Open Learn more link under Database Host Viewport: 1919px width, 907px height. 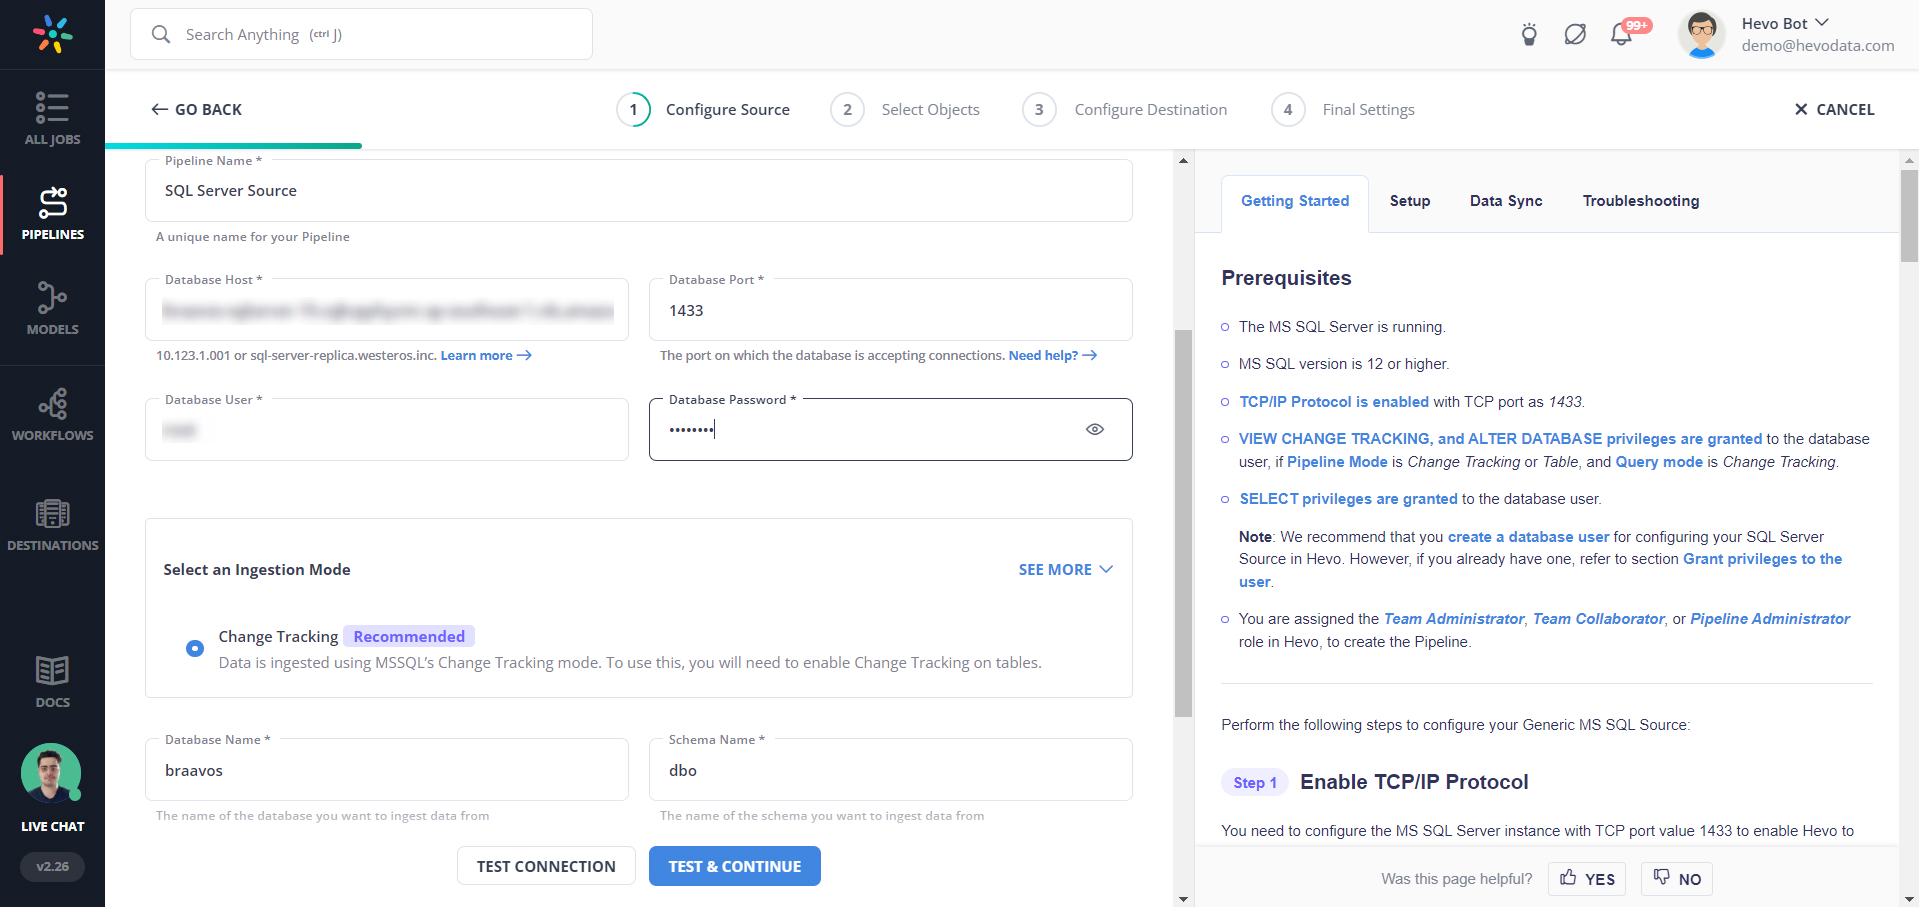pos(486,355)
